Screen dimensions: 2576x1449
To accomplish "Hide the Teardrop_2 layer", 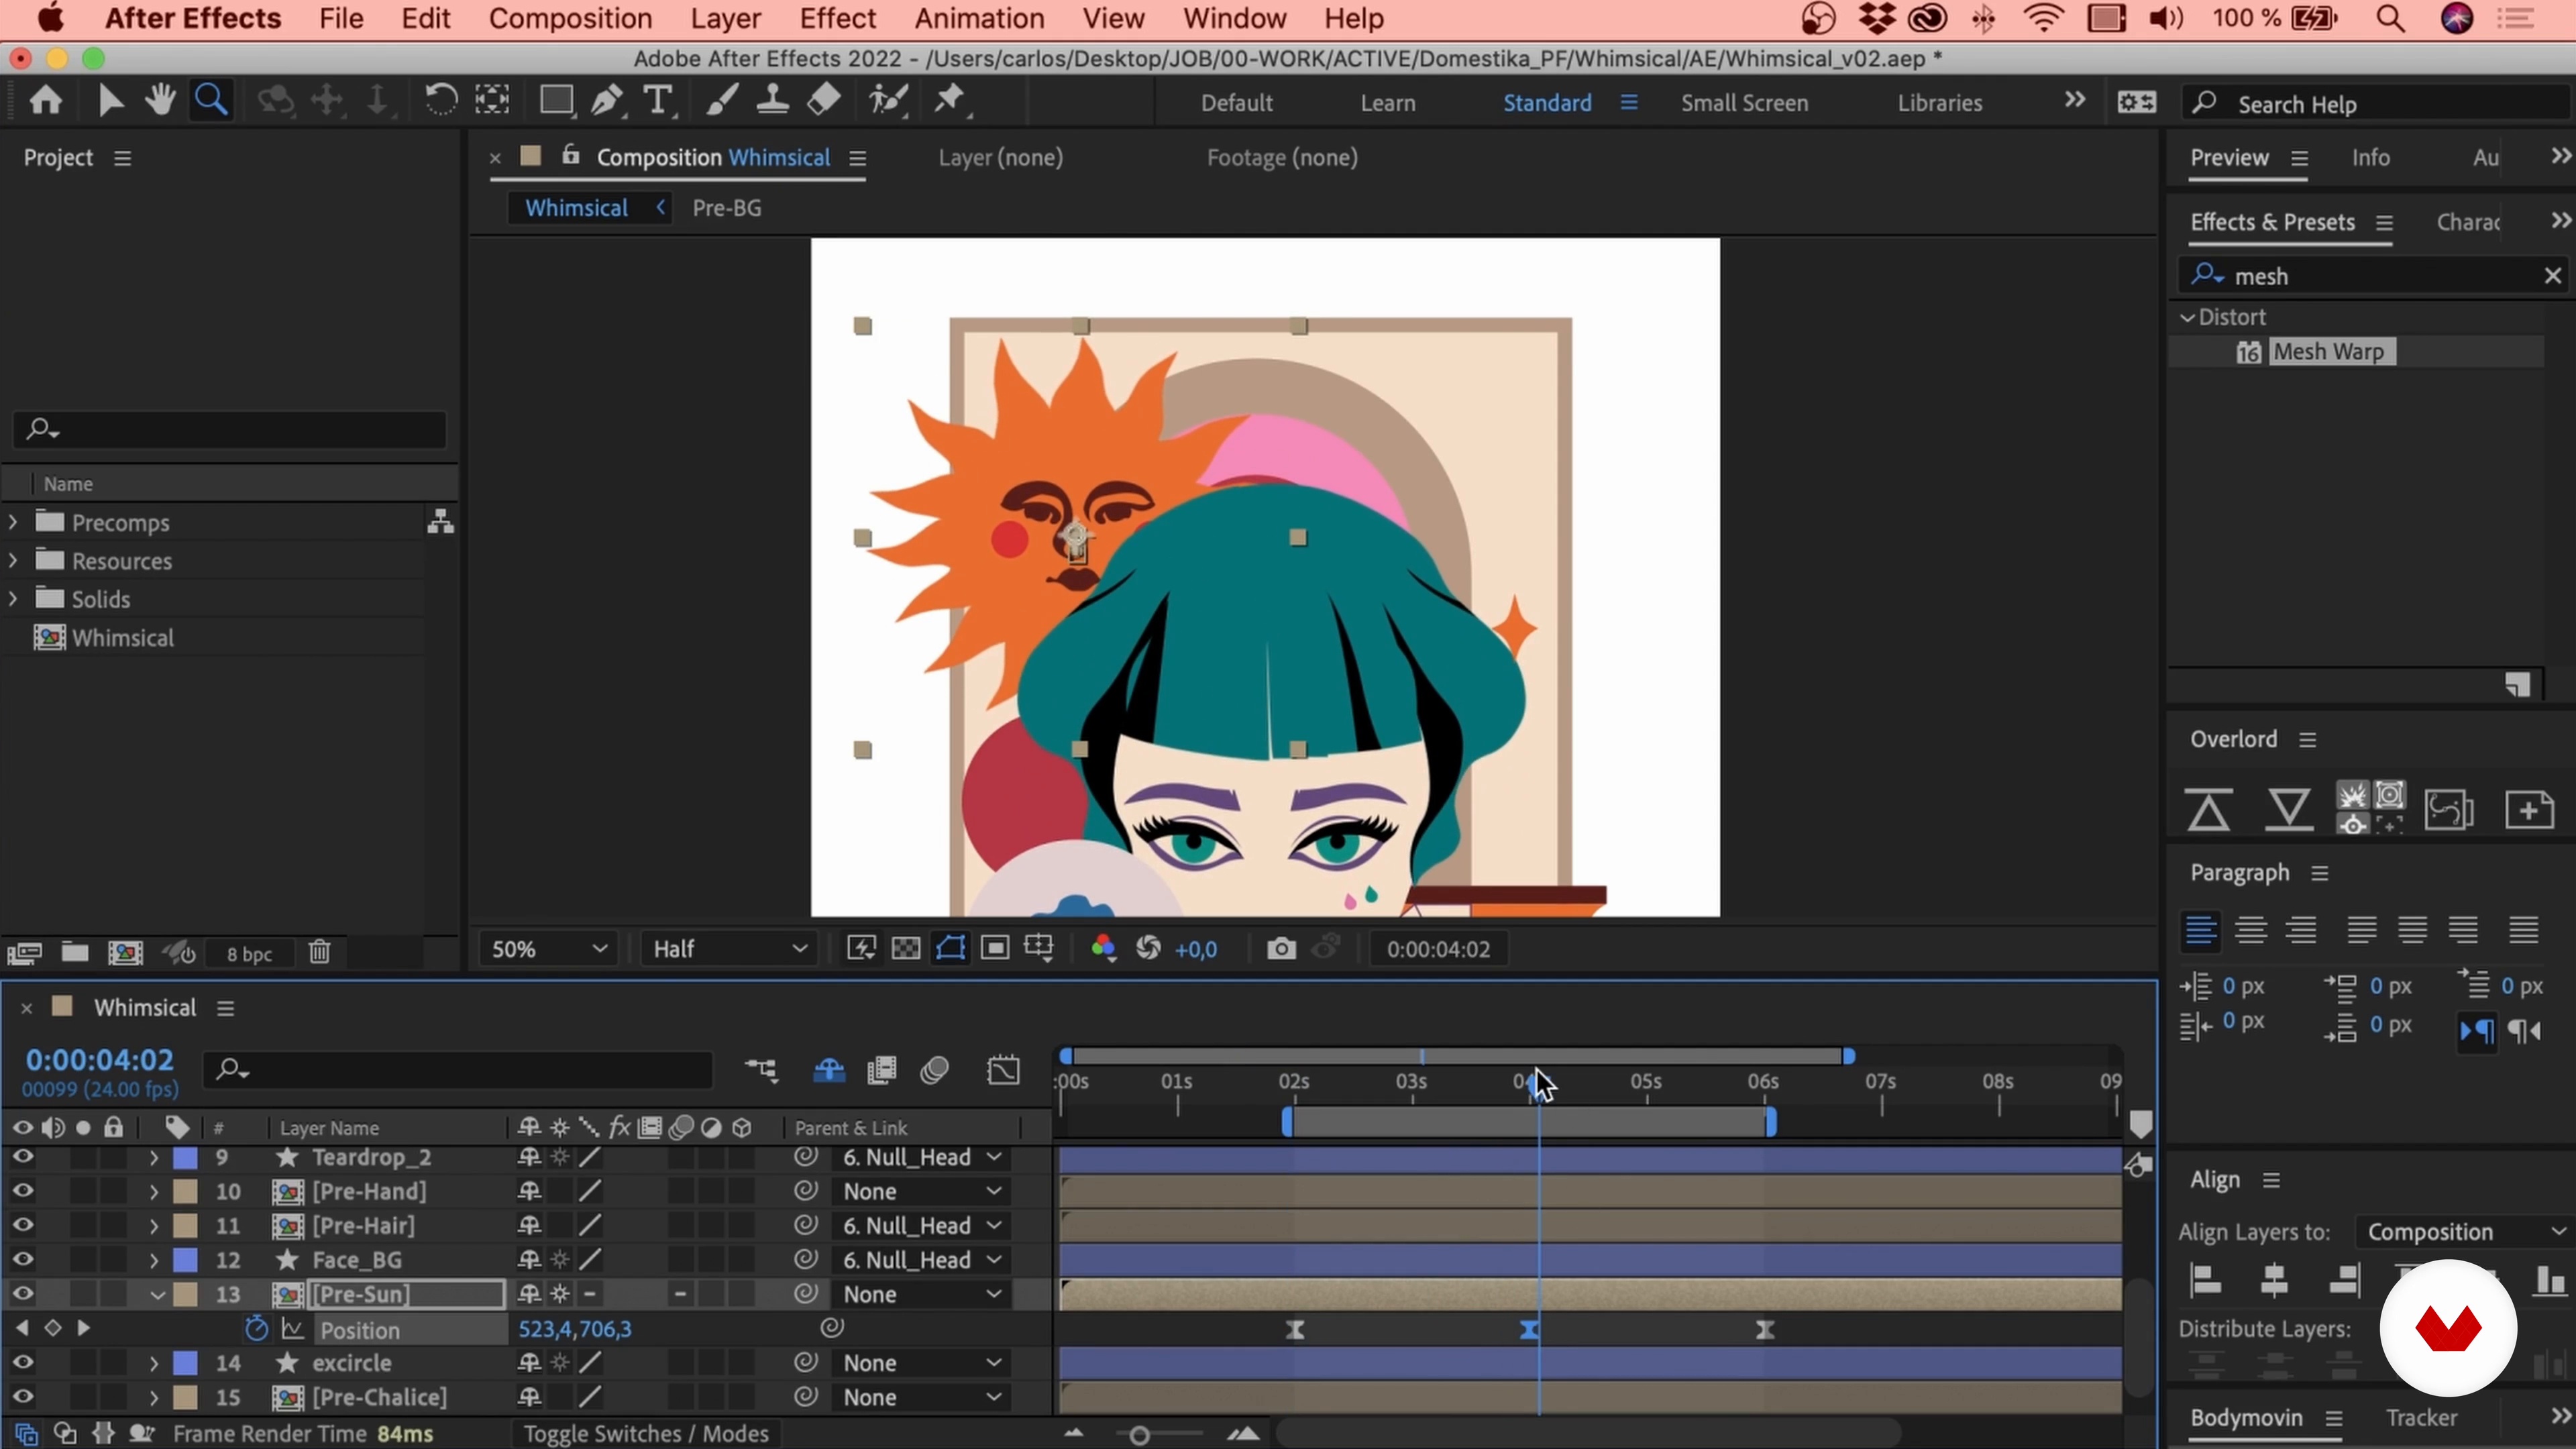I will [x=22, y=1158].
